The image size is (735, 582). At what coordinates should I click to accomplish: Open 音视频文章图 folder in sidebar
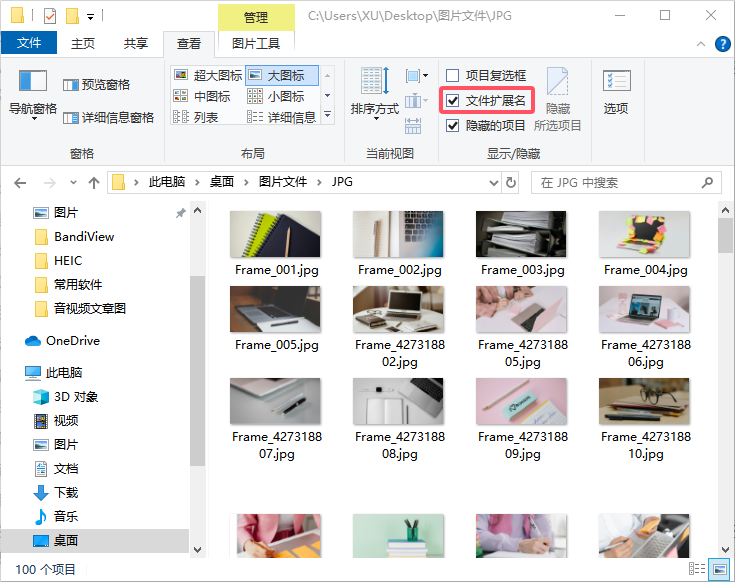(80, 308)
